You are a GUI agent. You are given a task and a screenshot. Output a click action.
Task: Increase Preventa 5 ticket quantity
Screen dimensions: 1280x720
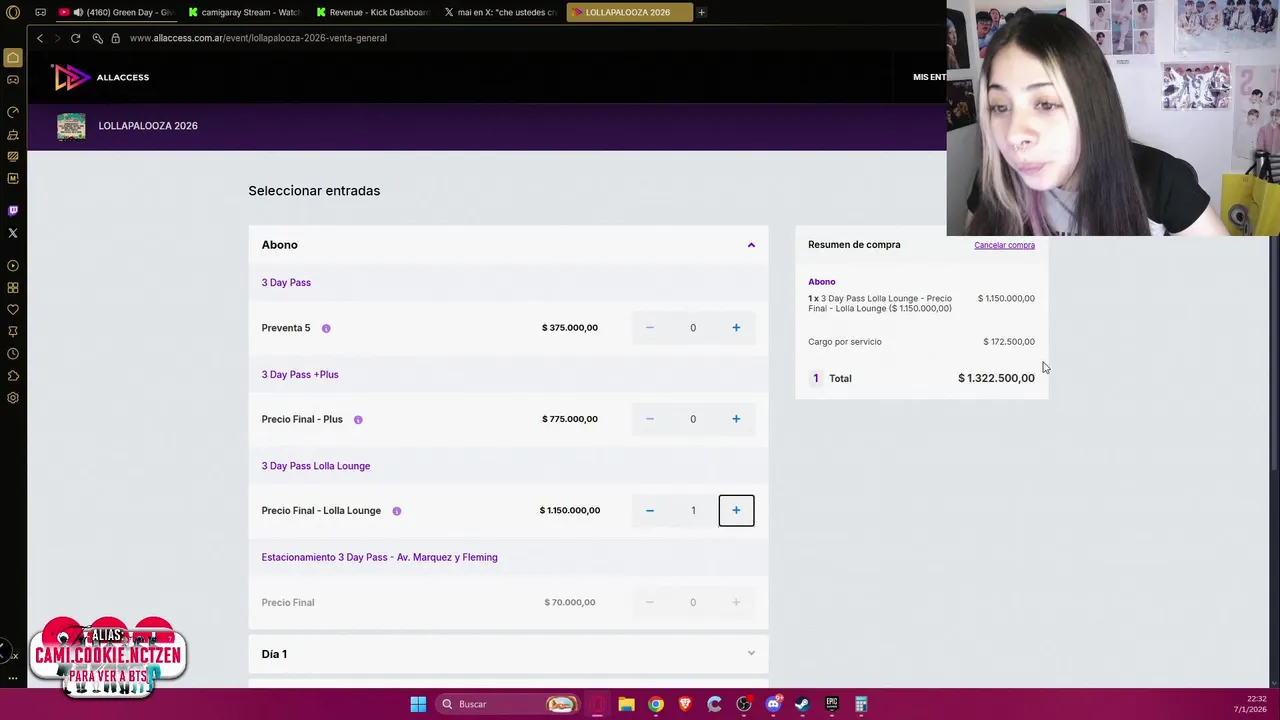pyautogui.click(x=736, y=328)
